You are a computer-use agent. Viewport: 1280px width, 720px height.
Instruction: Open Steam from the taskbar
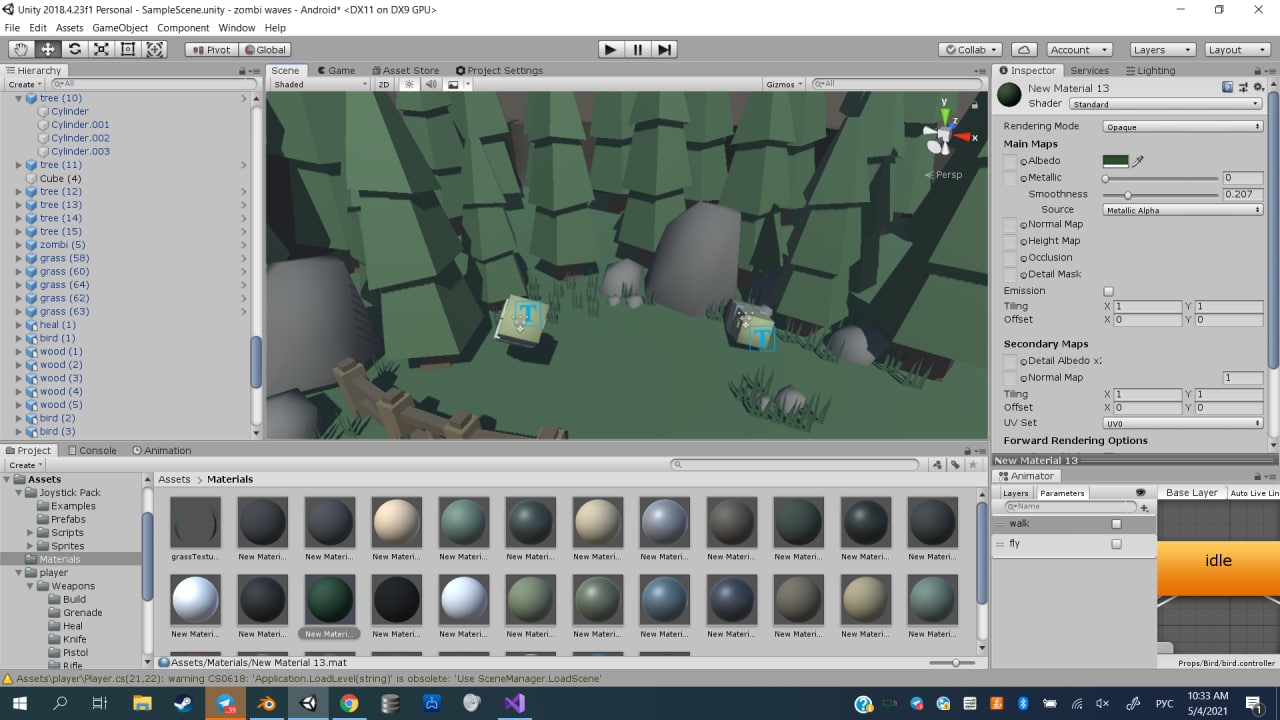coord(183,703)
